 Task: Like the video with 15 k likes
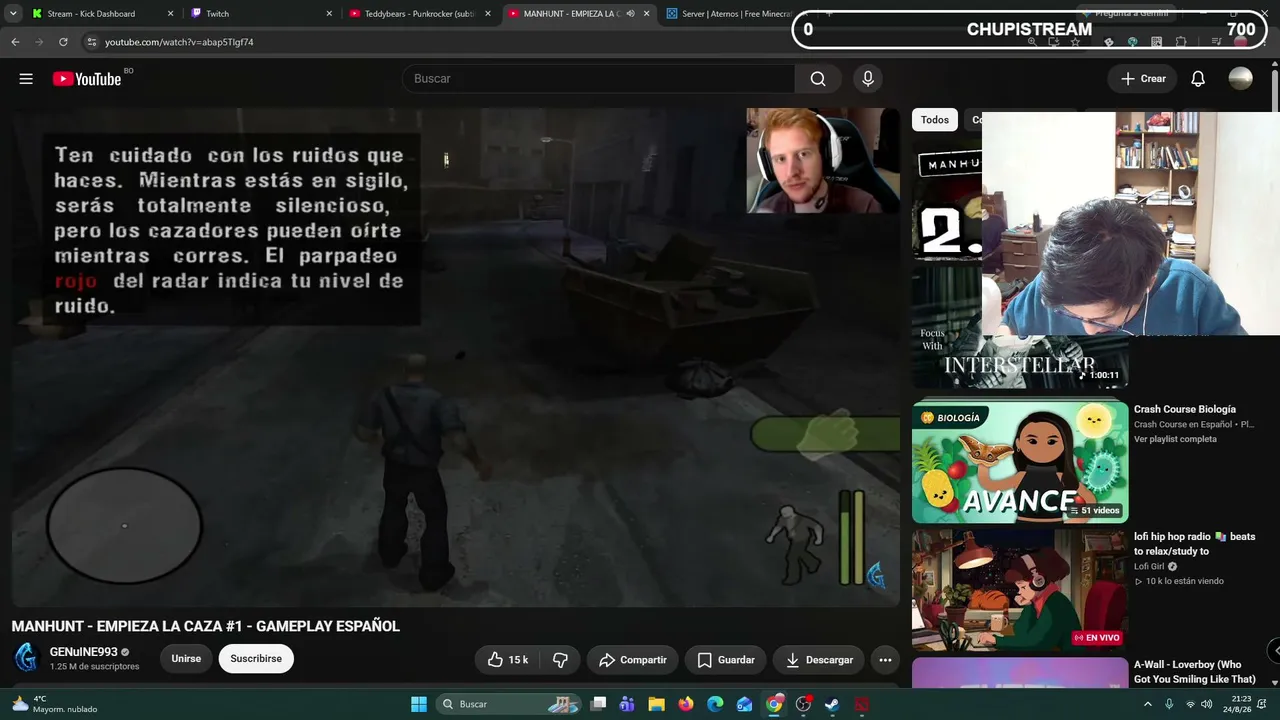click(x=508, y=660)
